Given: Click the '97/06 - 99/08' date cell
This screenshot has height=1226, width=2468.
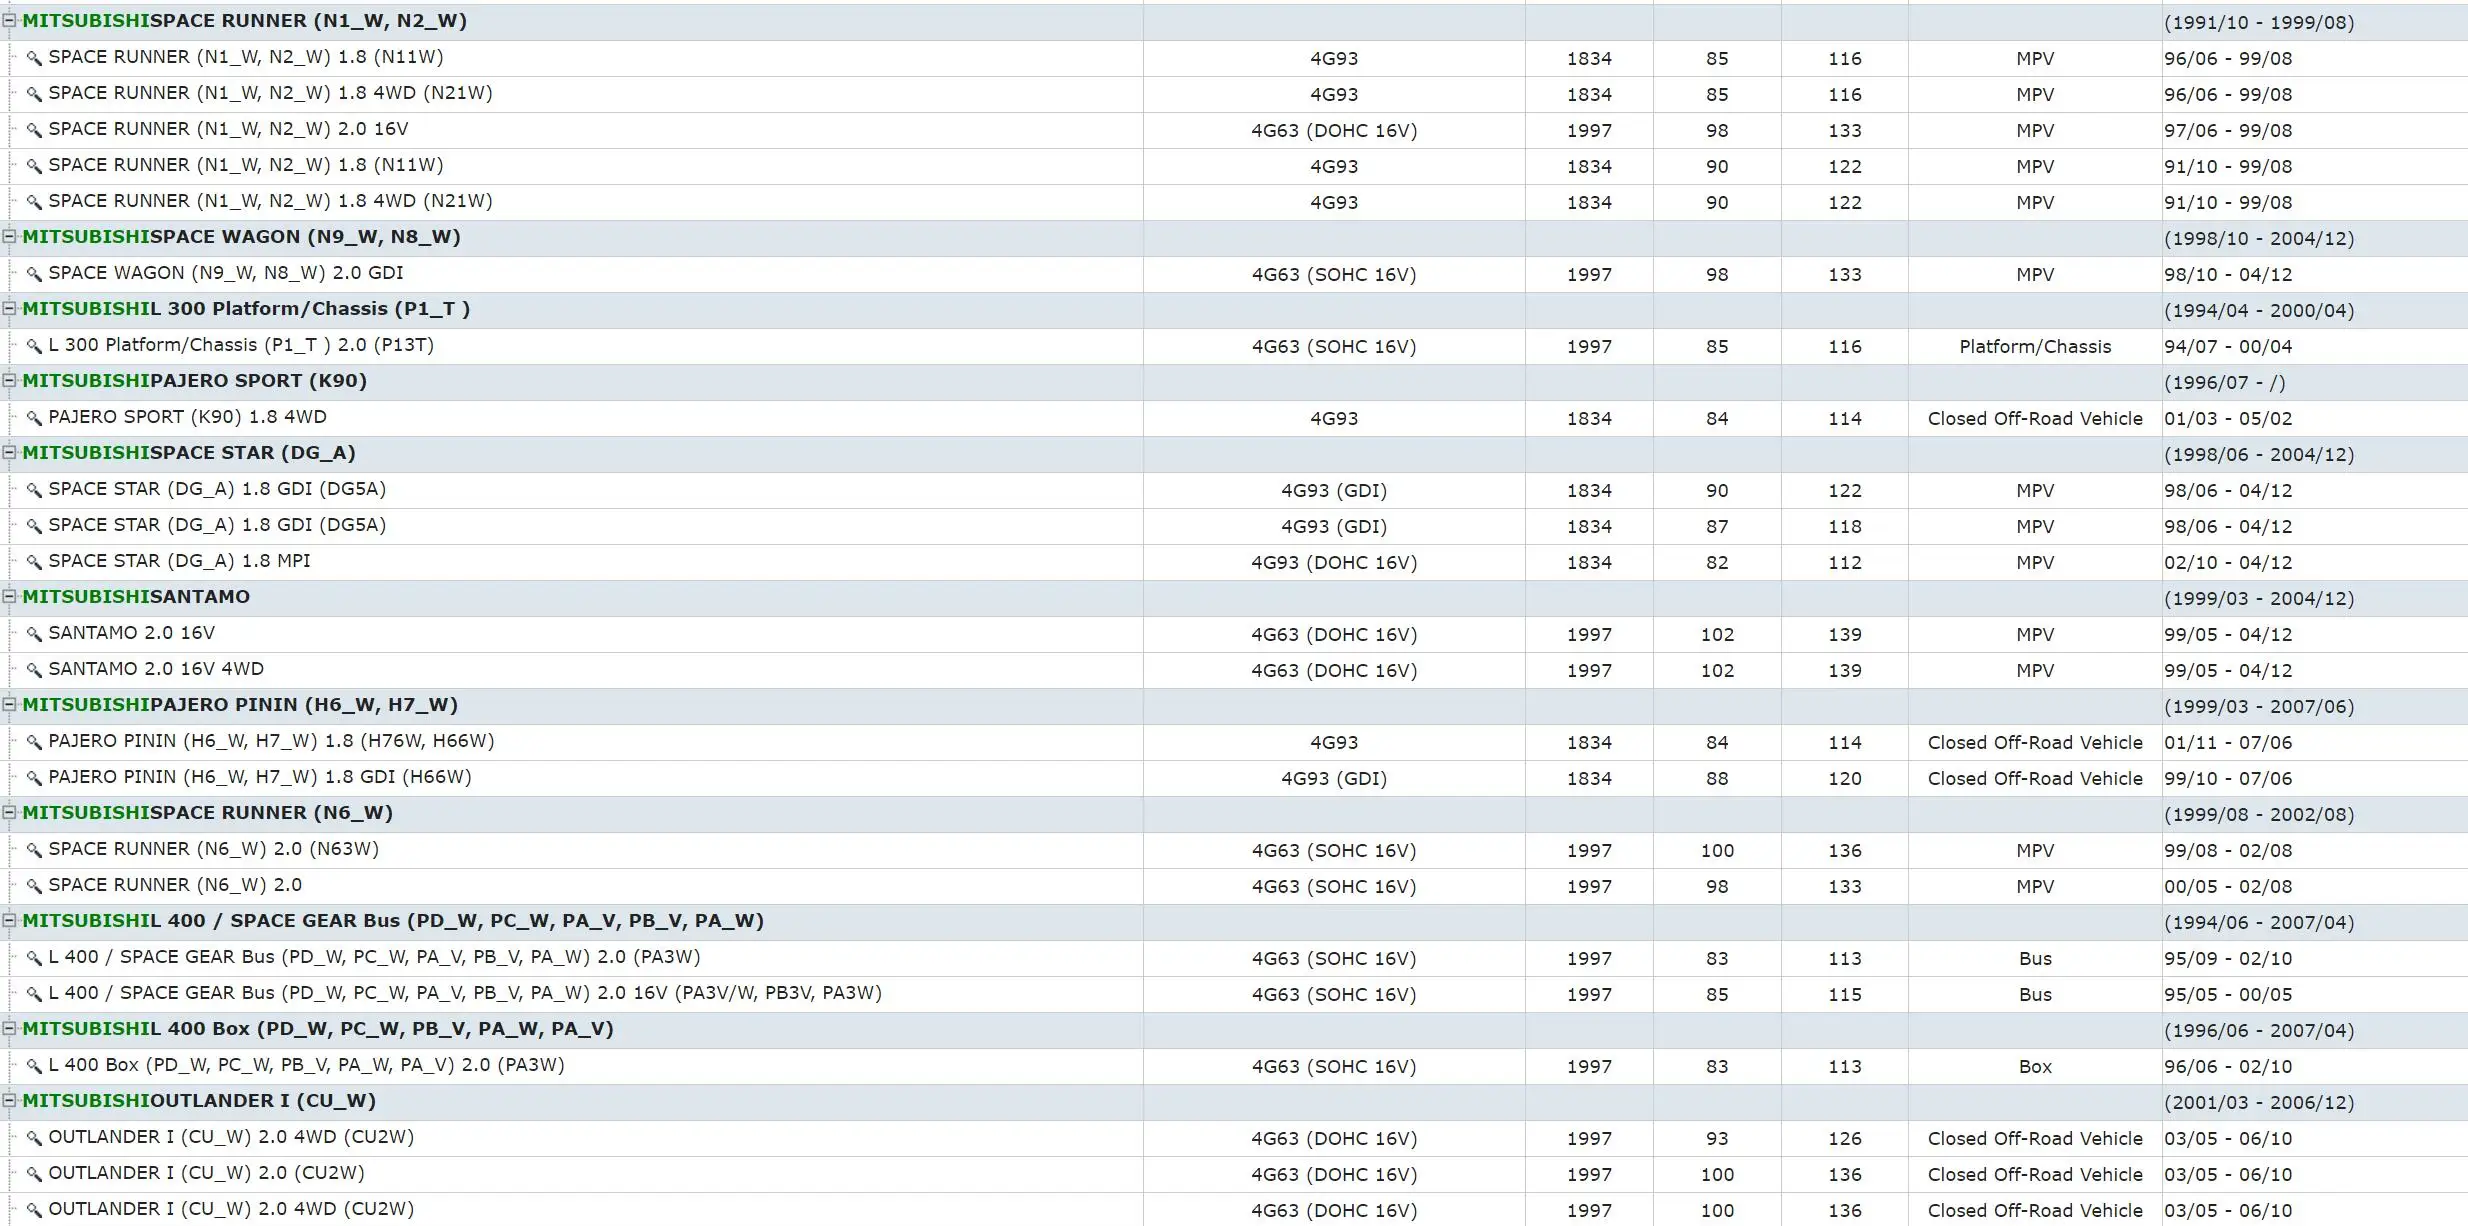Looking at the screenshot, I should (2228, 131).
